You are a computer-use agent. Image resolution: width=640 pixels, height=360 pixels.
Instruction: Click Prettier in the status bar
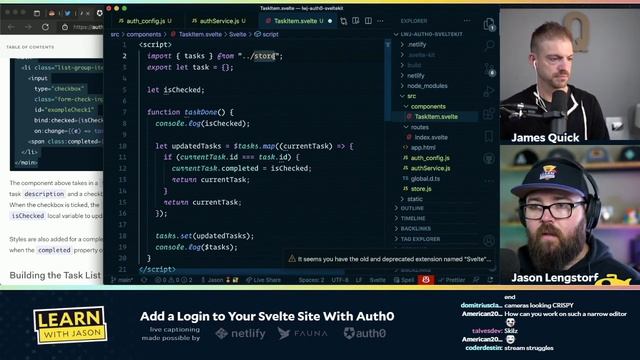[451, 280]
